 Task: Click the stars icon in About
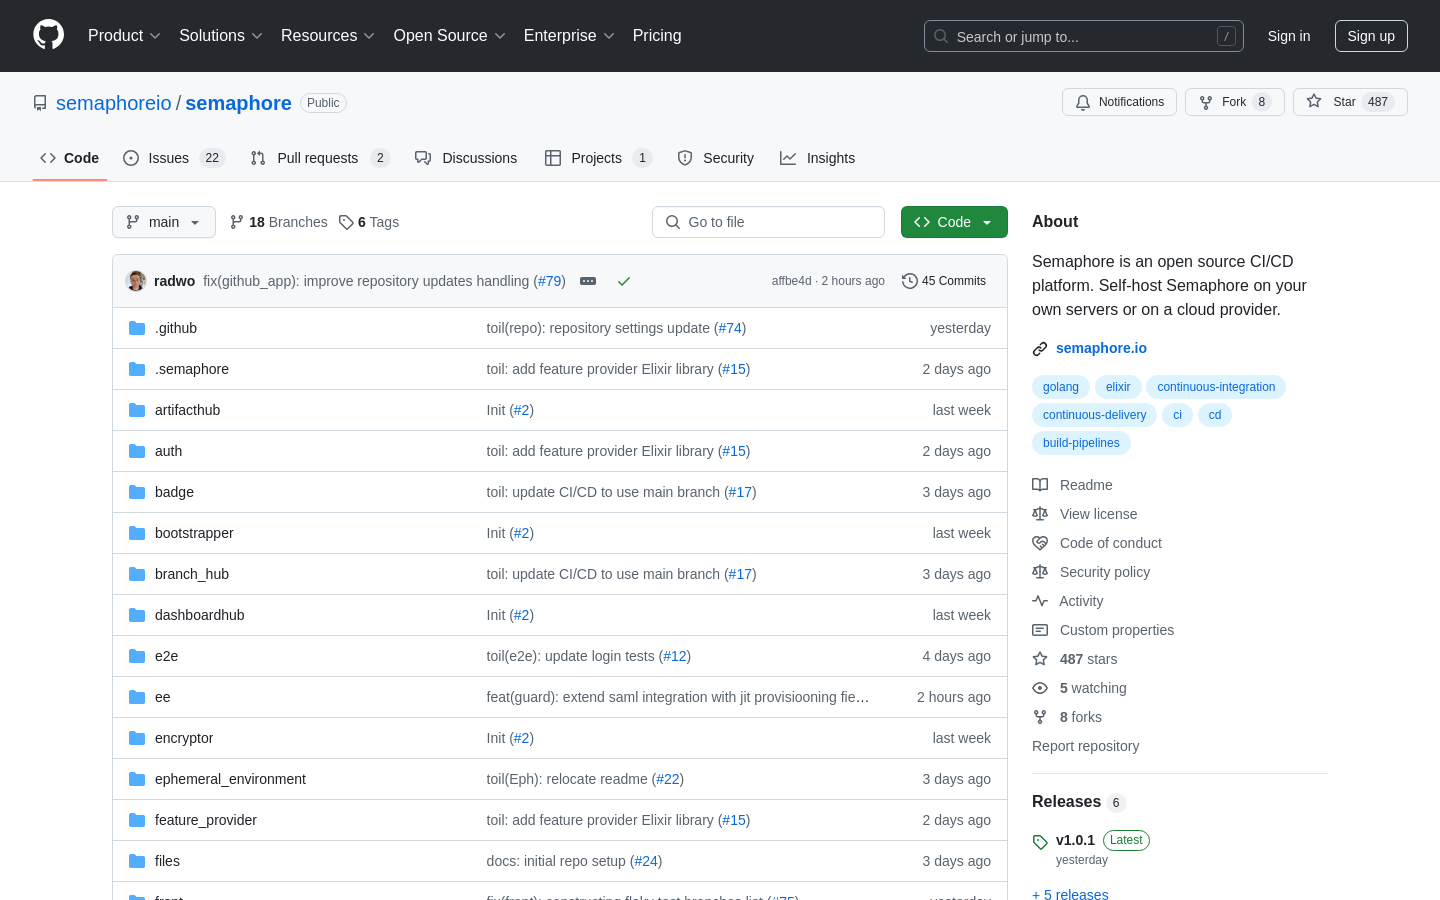1040,659
